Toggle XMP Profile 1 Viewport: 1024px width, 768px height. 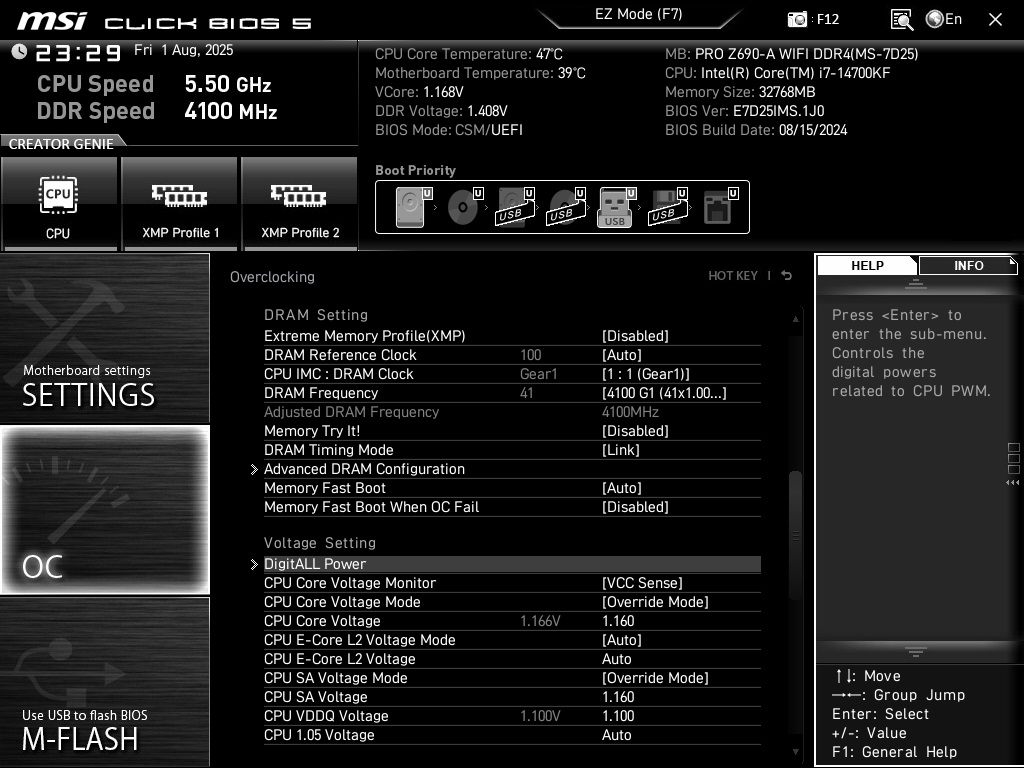pos(180,203)
